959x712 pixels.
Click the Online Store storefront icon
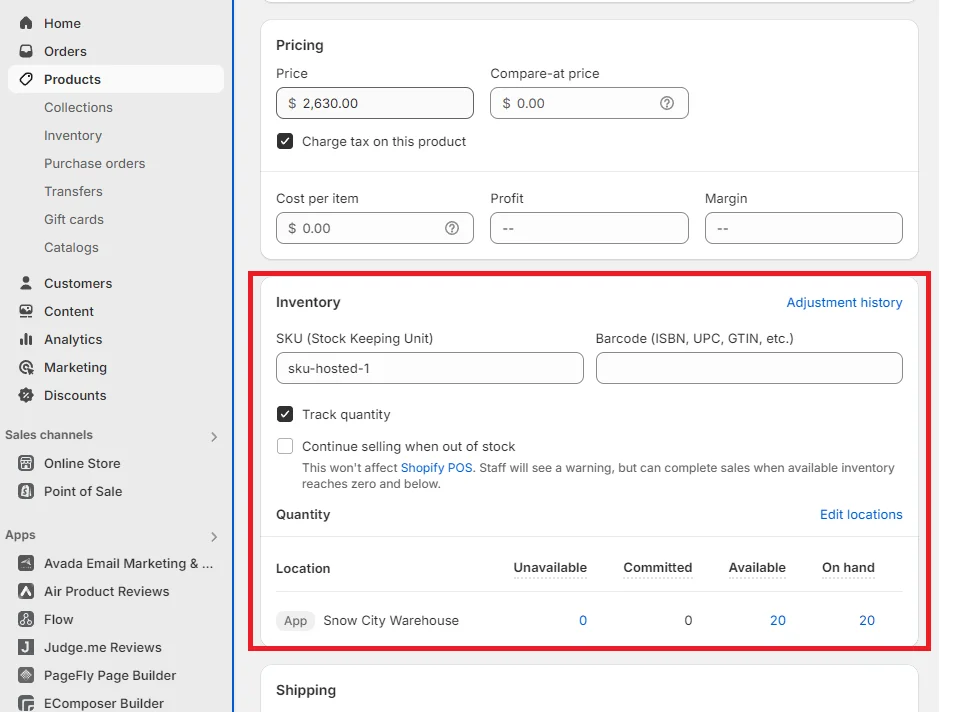26,464
